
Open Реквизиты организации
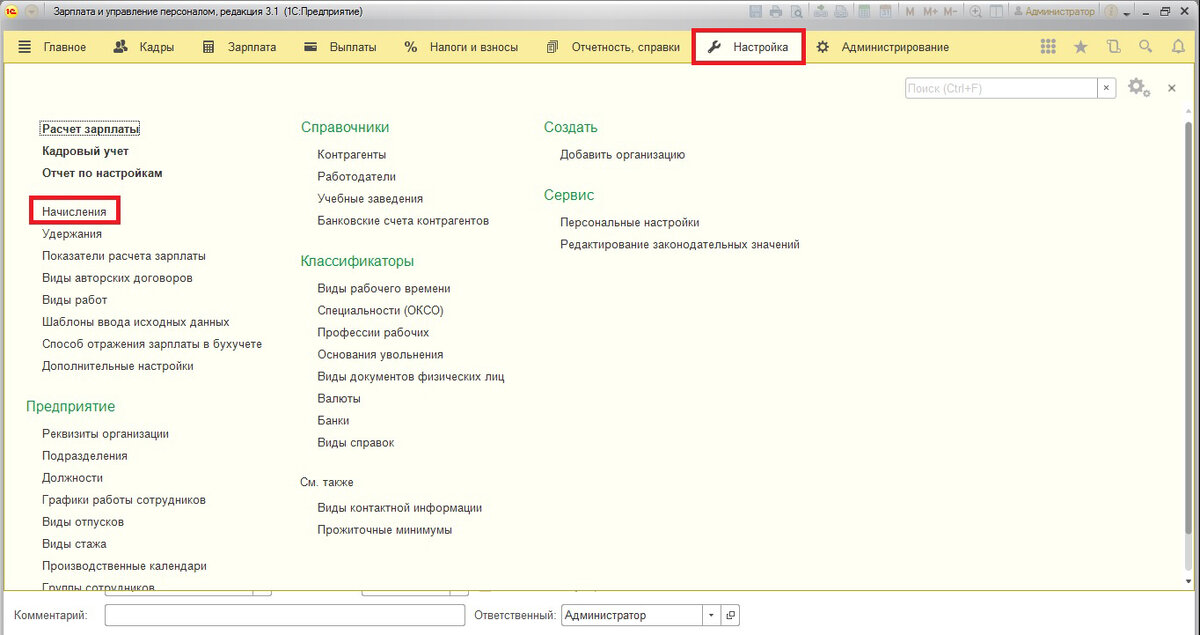[x=105, y=434]
